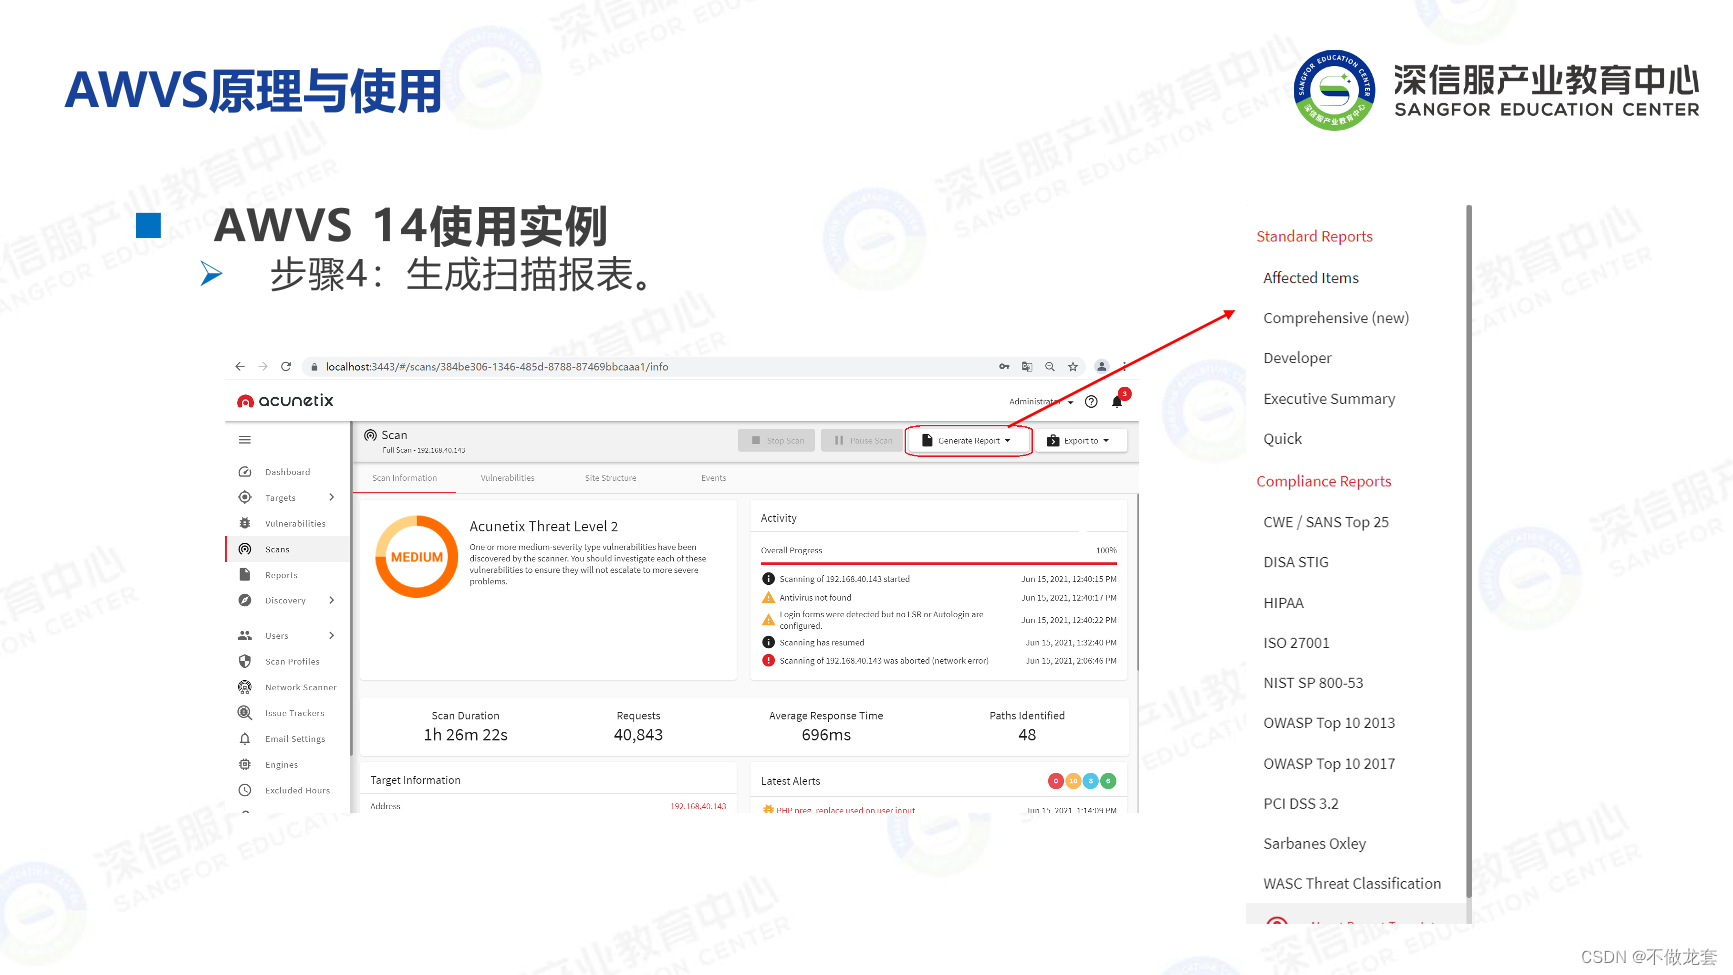The height and width of the screenshot is (975, 1733).
Task: Click the Vulnerabilities bug icon
Action: pos(245,523)
